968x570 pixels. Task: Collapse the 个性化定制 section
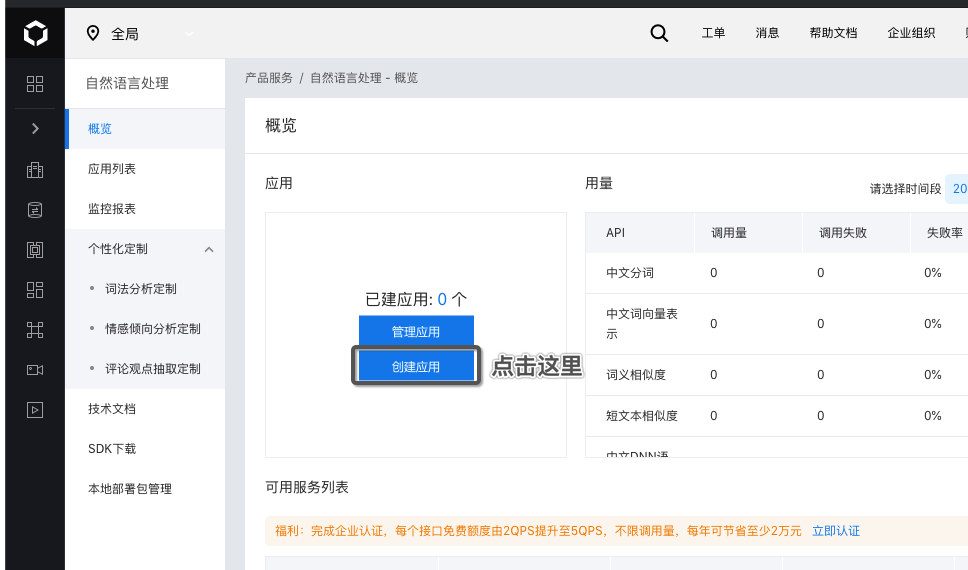[x=145, y=249]
